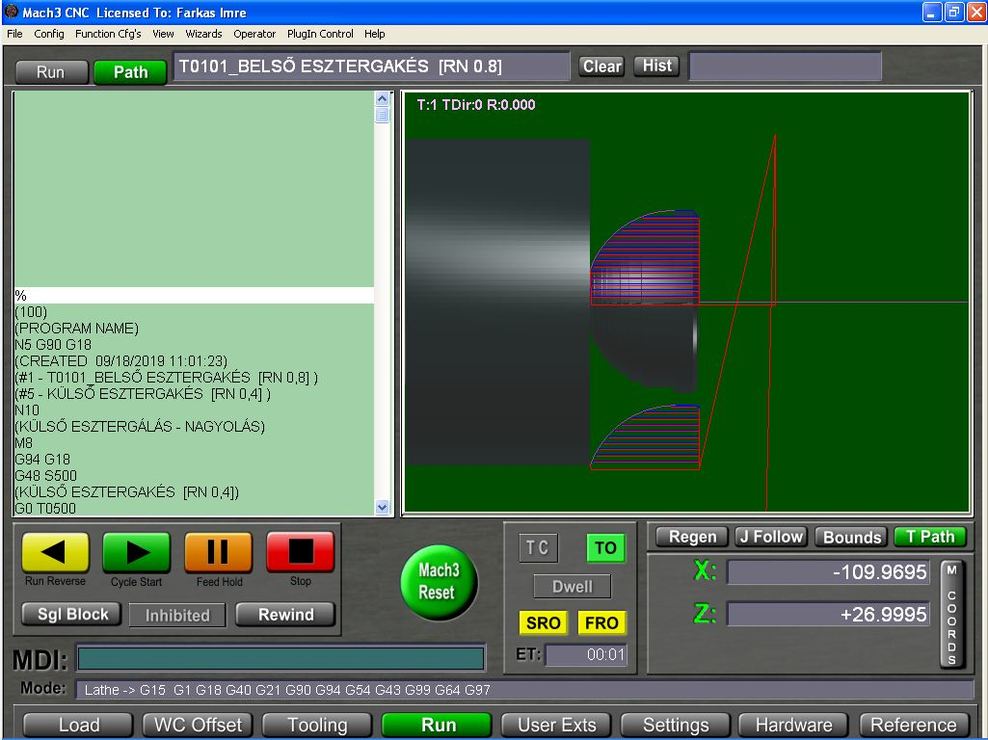Toggle the TO tool offset indicator
This screenshot has width=988, height=740.
pos(605,548)
